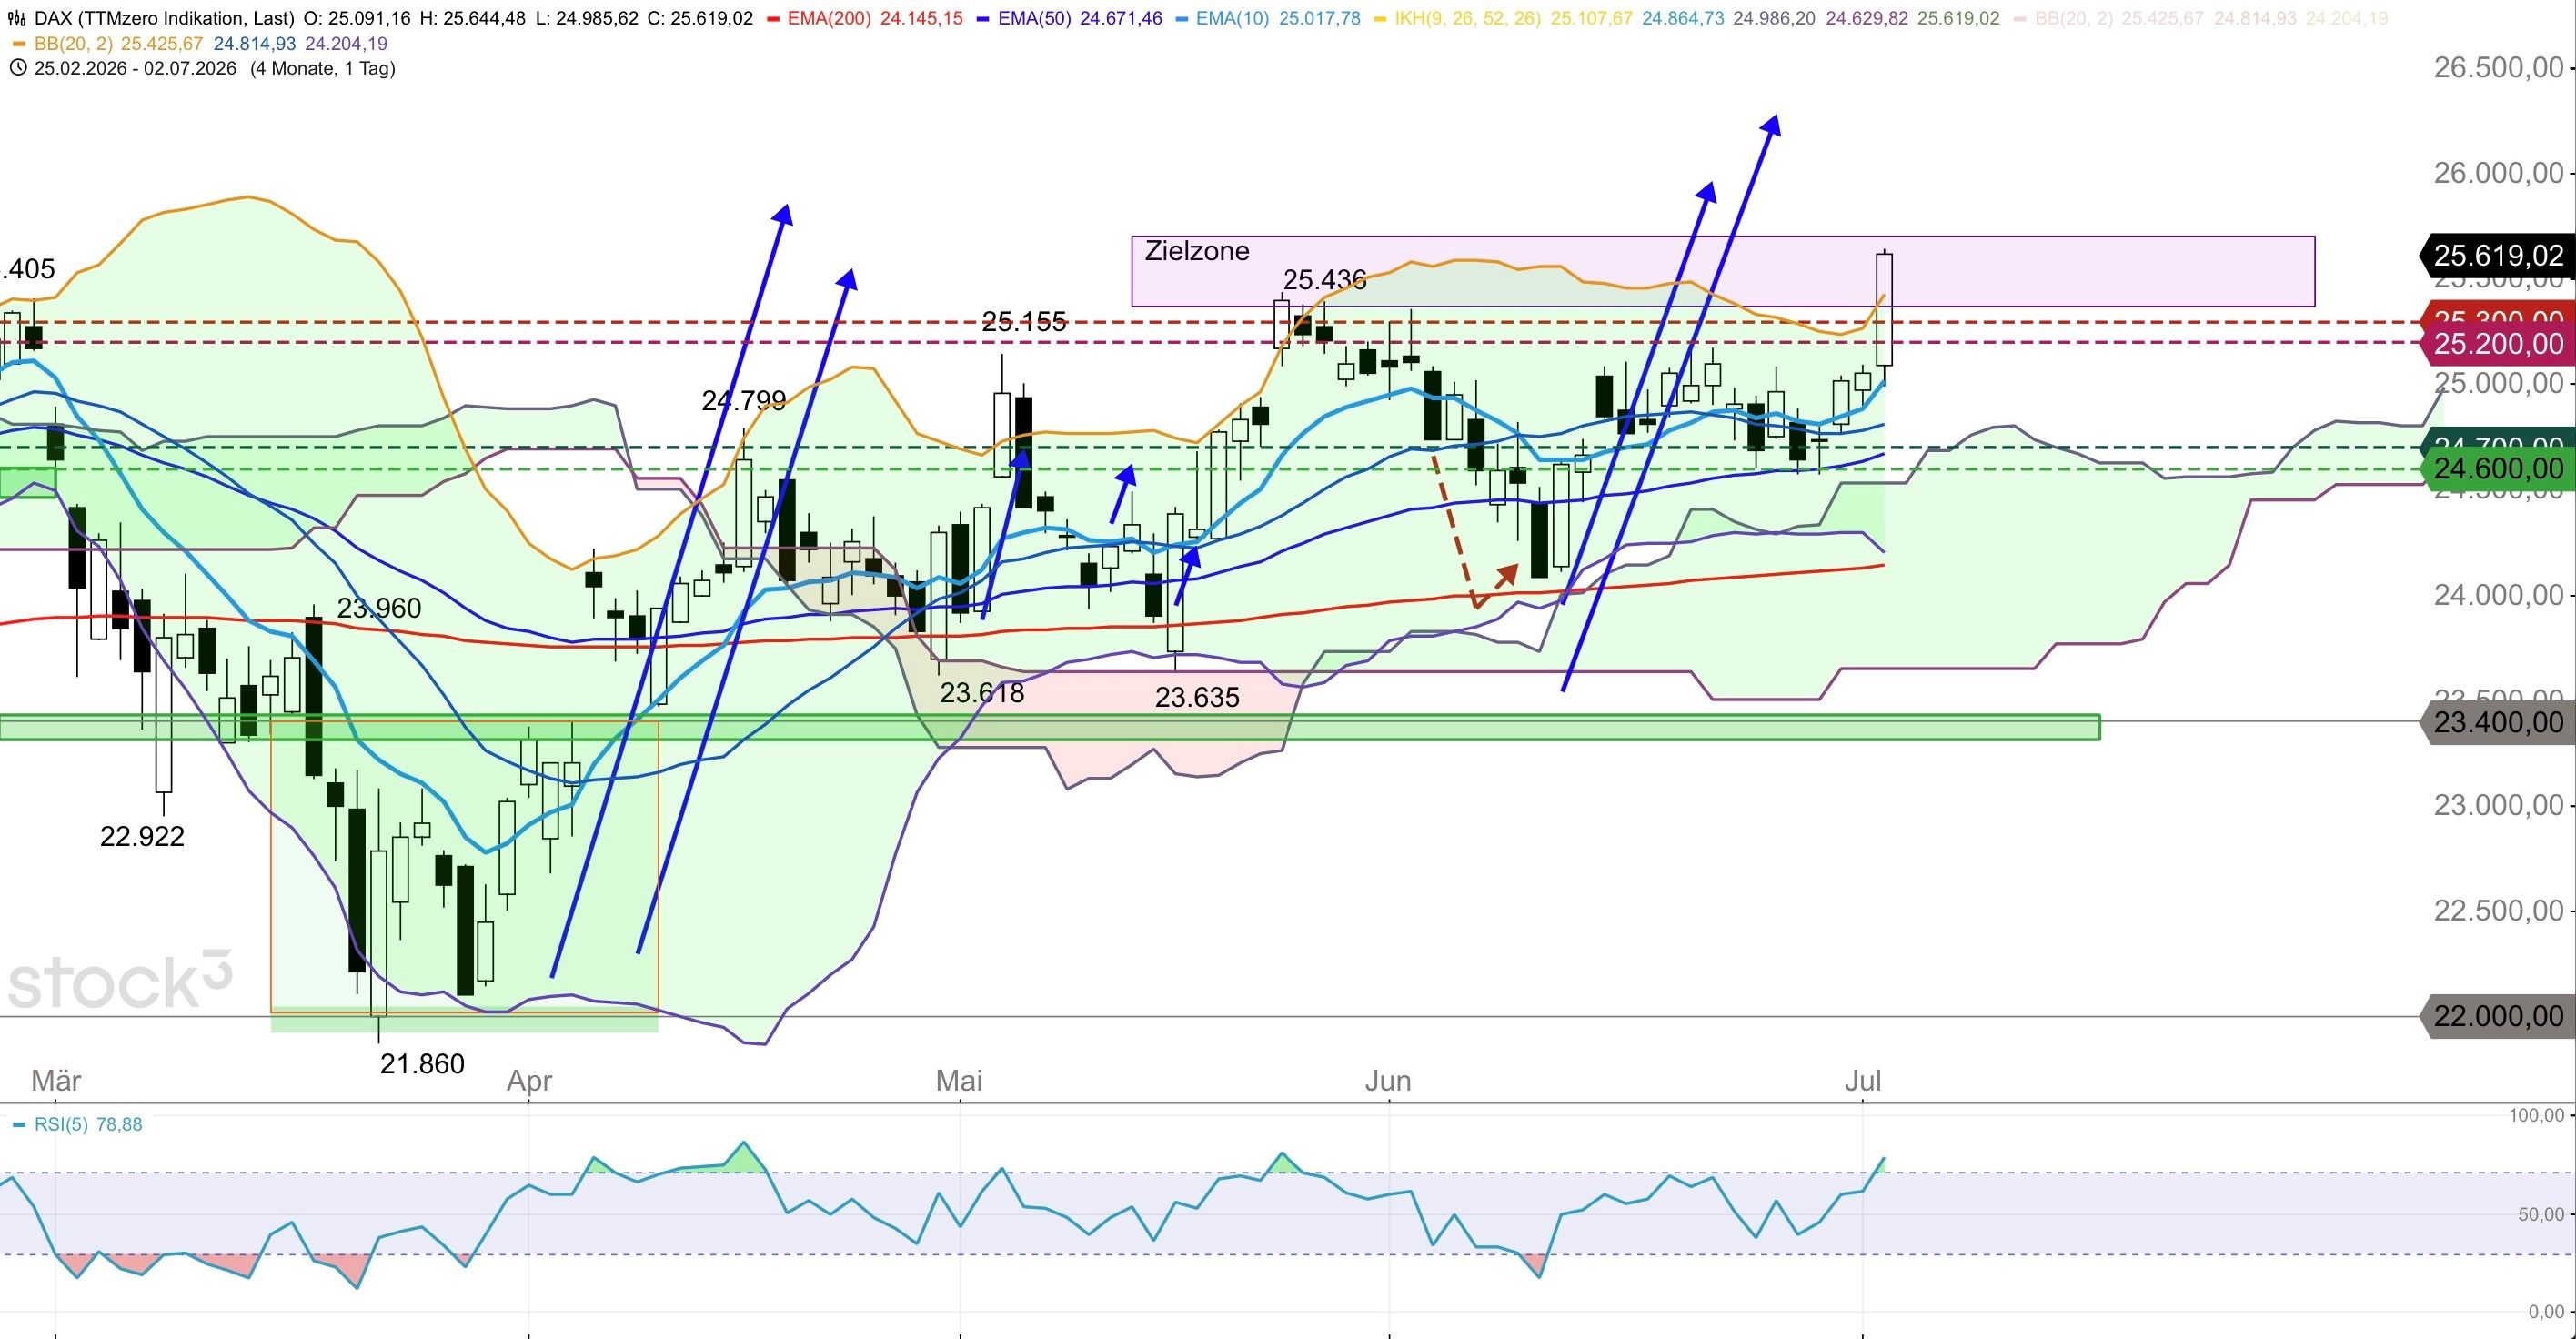Click the grey 23.400,00 support level tag

[x=2497, y=722]
